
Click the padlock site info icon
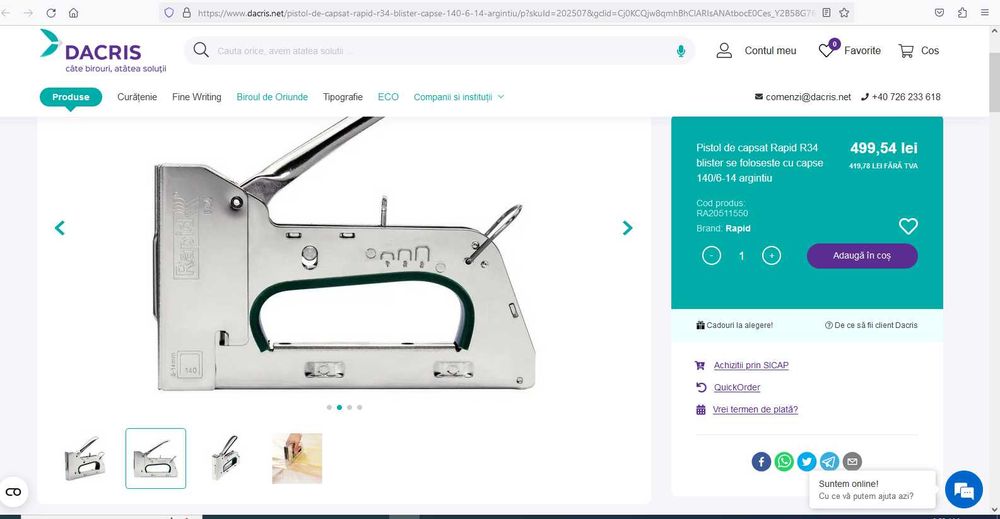186,12
